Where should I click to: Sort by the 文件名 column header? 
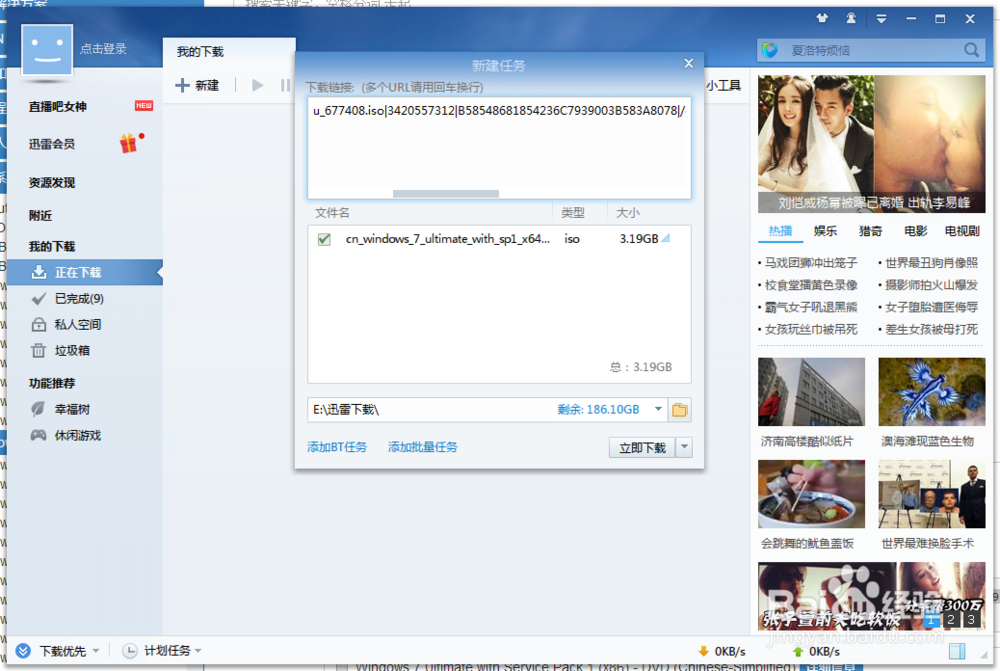(332, 213)
